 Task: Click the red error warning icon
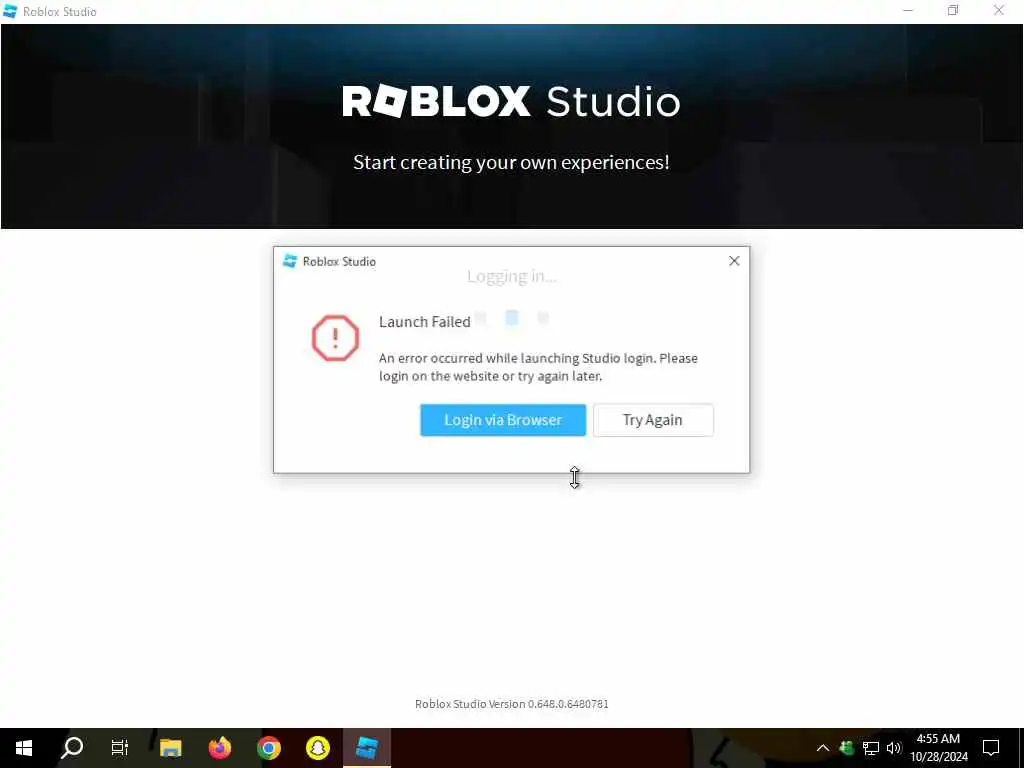coord(335,338)
